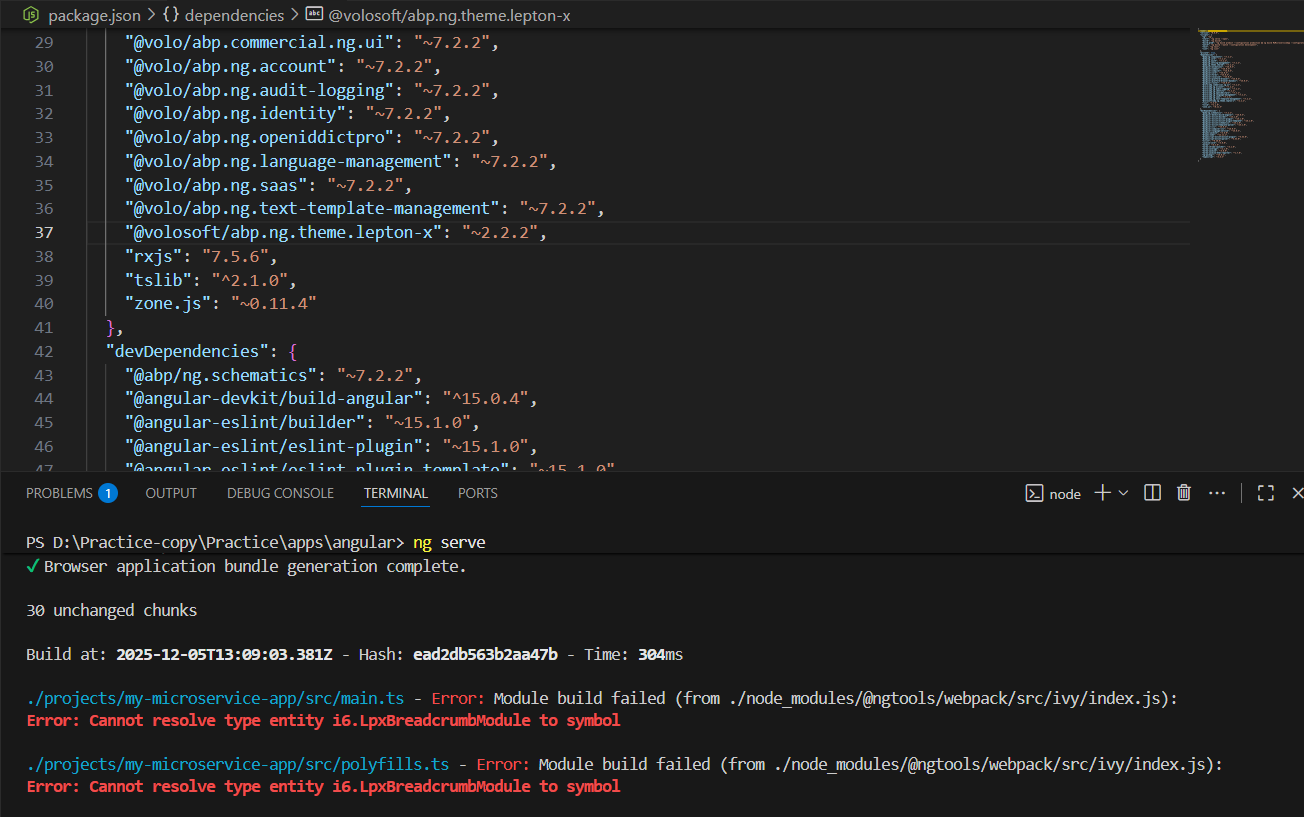Close the bottom panel
Image resolution: width=1304 pixels, height=817 pixels.
[x=1297, y=493]
